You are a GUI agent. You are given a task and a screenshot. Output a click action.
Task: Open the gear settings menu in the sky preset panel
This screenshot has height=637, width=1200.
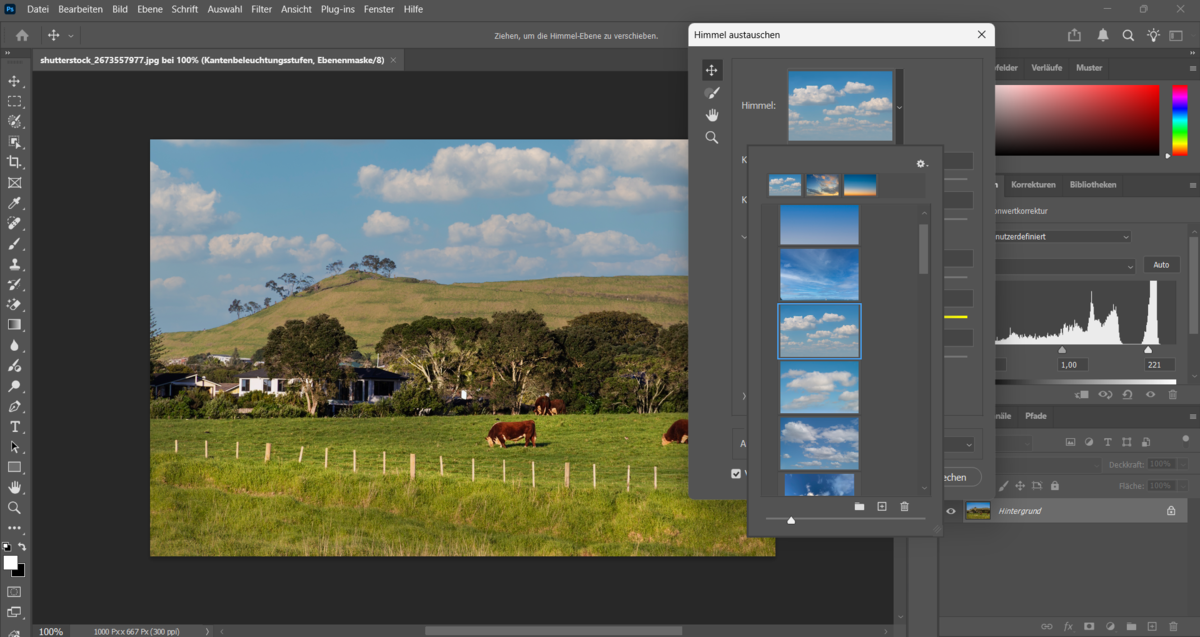pyautogui.click(x=920, y=163)
